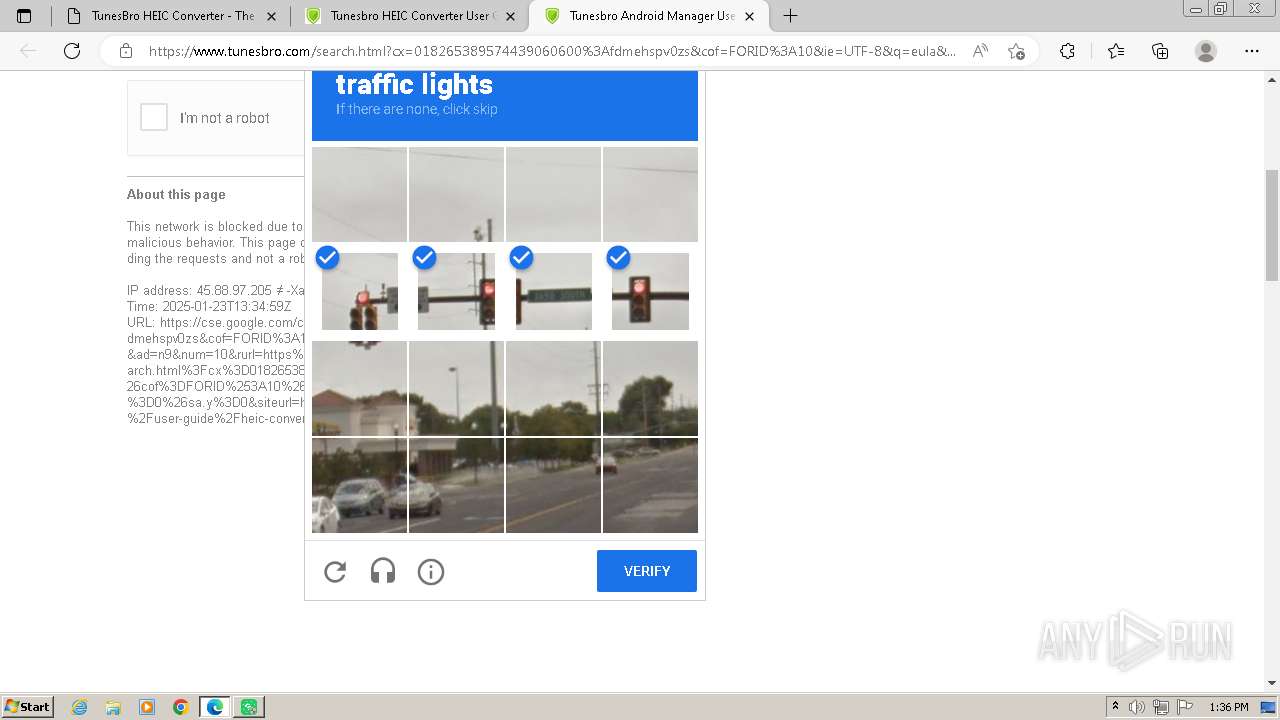Click the page vertical scrollbar thumb

[1272, 225]
